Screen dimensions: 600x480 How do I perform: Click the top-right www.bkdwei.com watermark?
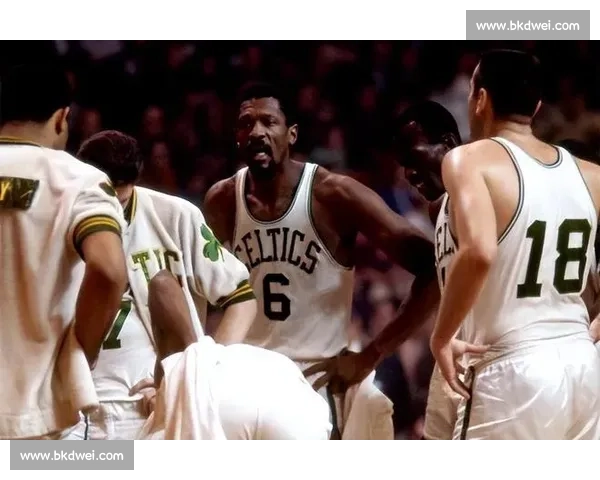pos(527,25)
